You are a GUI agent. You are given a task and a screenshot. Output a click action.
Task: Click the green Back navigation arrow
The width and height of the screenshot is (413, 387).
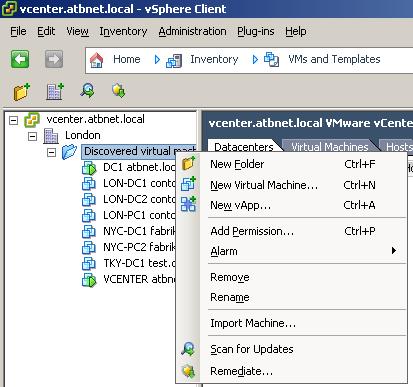(x=20, y=59)
